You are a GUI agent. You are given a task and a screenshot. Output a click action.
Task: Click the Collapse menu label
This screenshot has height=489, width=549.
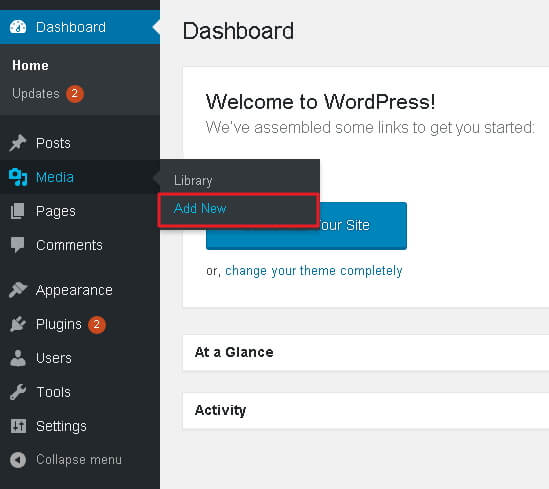pyautogui.click(x=79, y=459)
